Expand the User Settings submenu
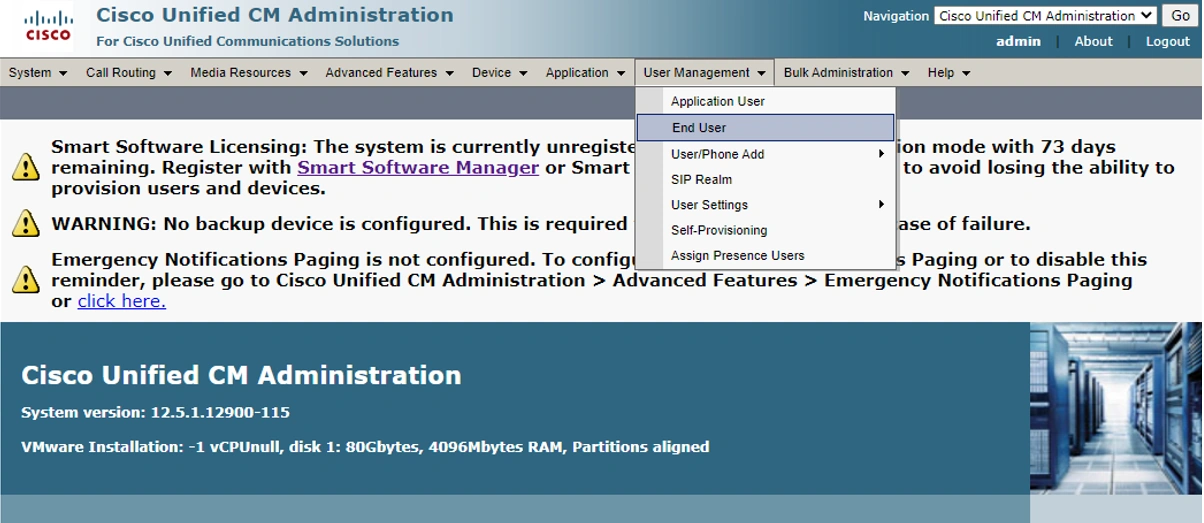1204x523 pixels. pos(766,205)
